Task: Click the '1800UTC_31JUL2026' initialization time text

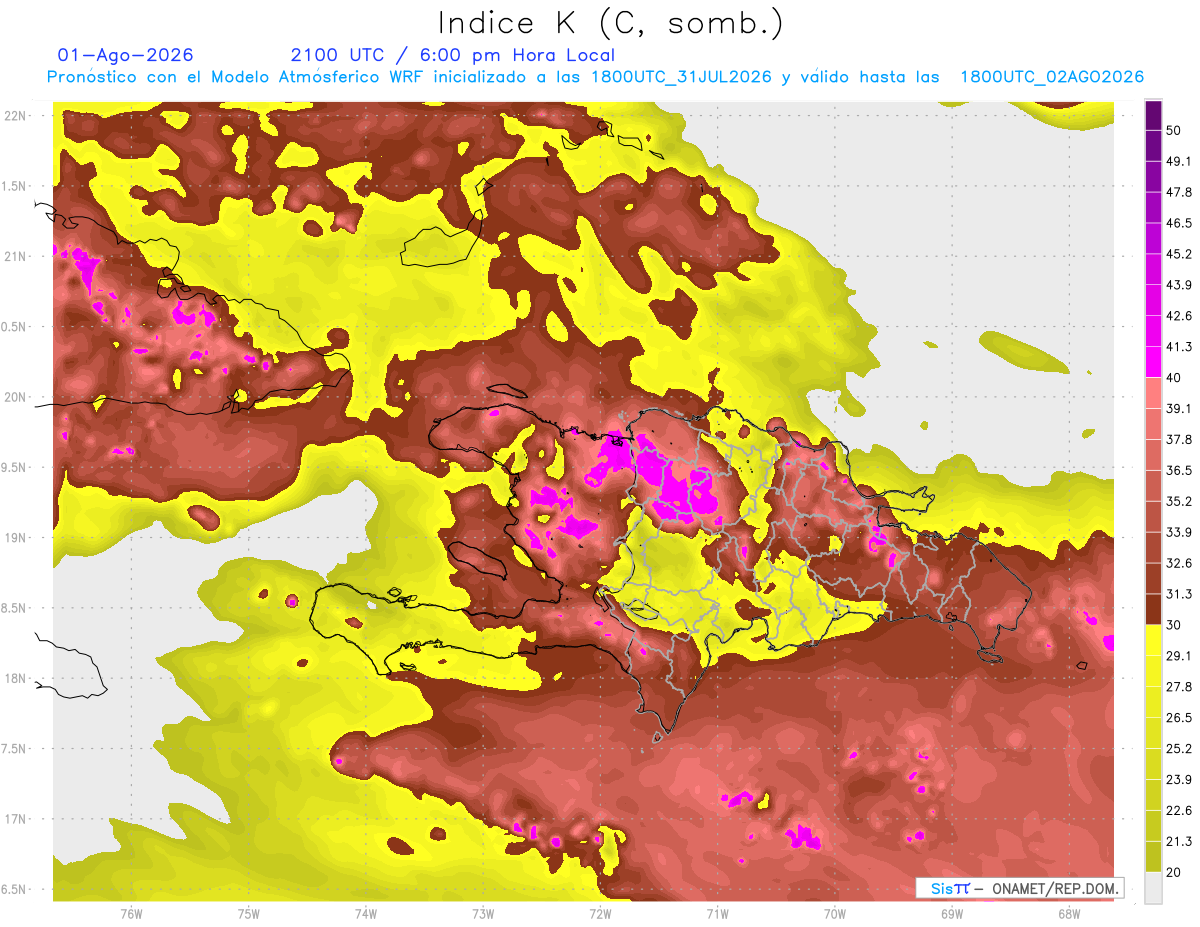Action: (x=680, y=77)
